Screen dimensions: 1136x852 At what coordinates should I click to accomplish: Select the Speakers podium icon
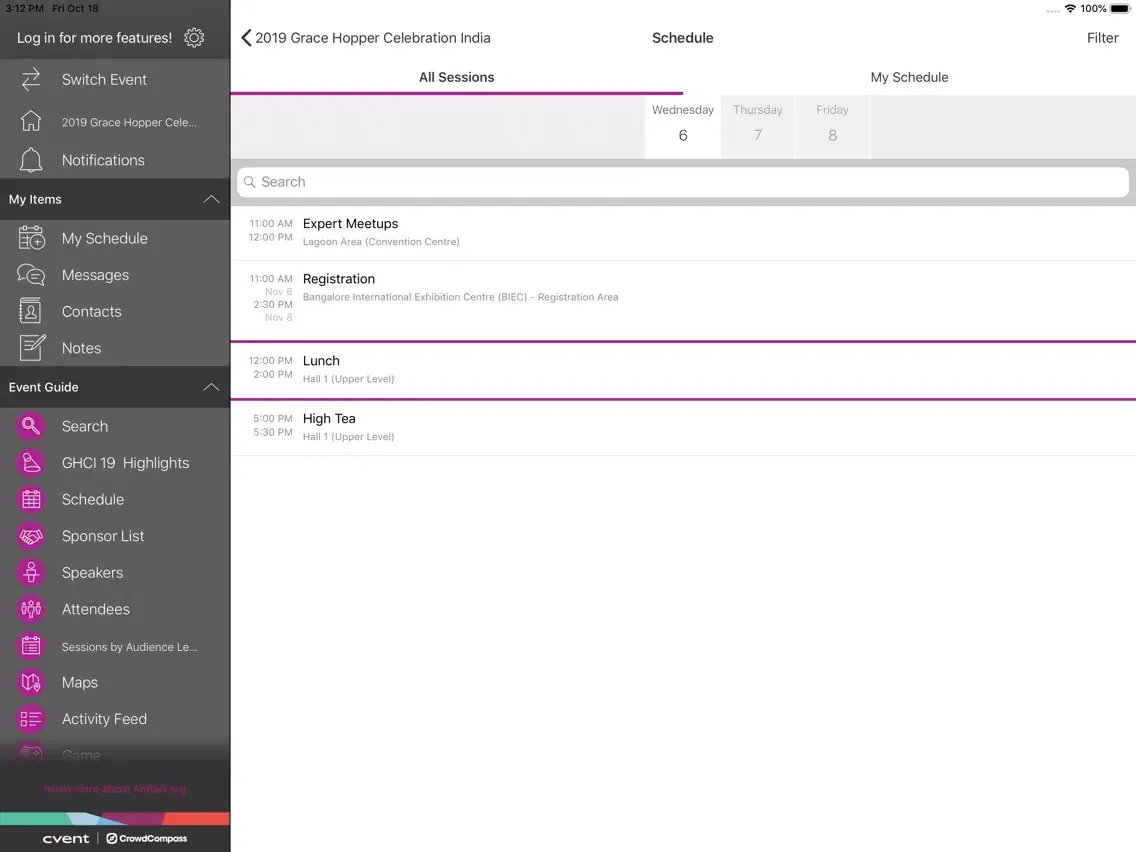coord(31,572)
